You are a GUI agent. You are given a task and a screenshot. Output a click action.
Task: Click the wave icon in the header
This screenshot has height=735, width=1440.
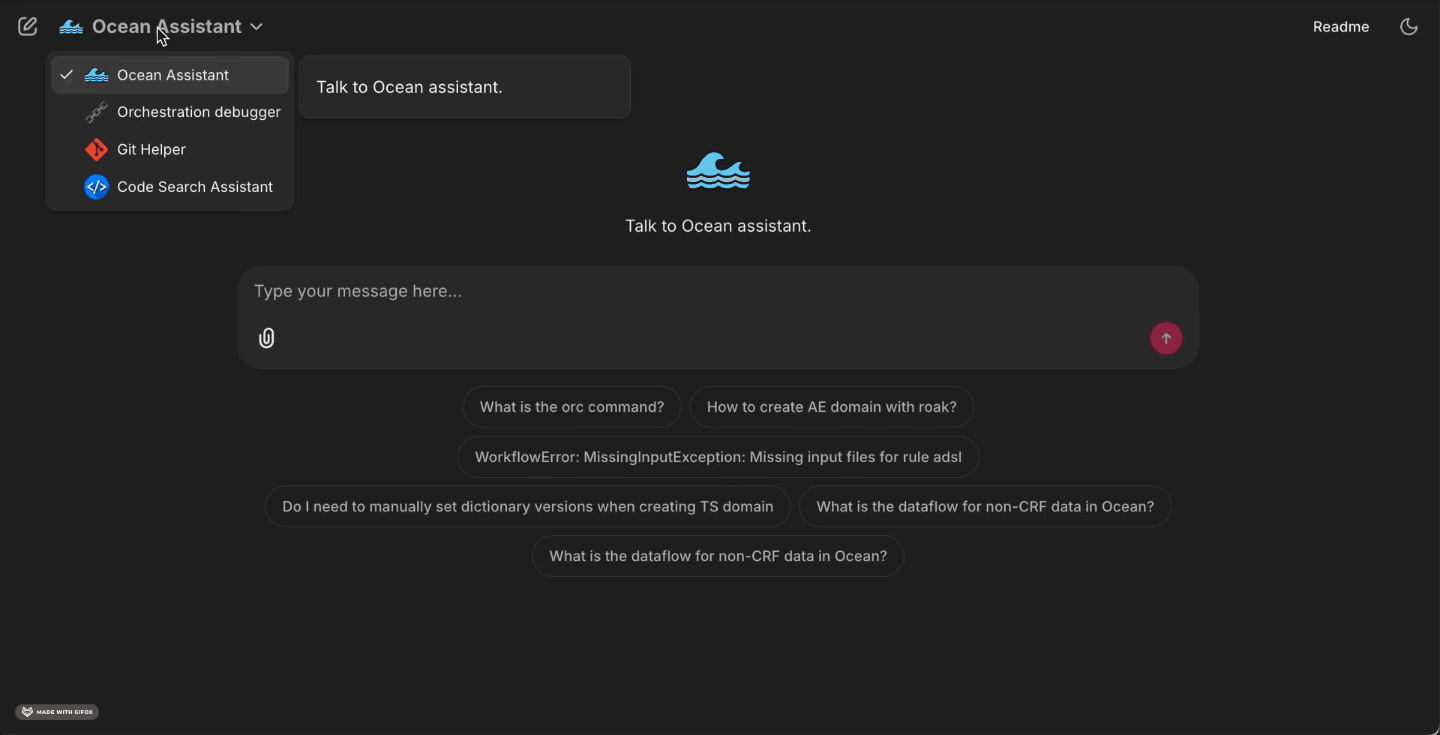71,27
